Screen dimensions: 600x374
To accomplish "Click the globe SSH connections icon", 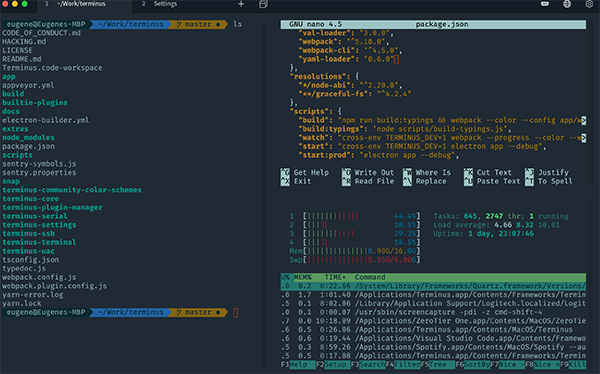I will [567, 4].
